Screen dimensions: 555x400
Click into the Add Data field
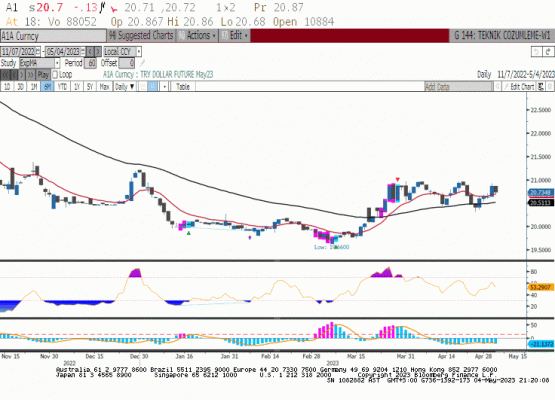(458, 87)
